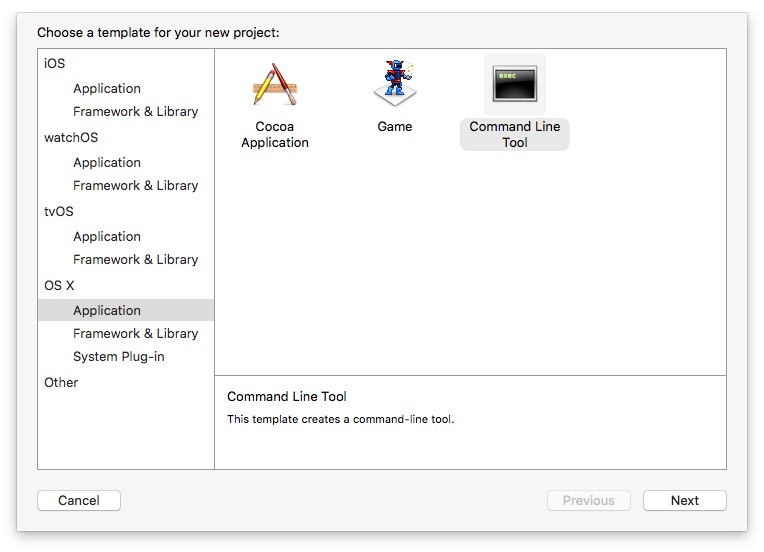Select Framework & Library under OS X

tap(135, 334)
